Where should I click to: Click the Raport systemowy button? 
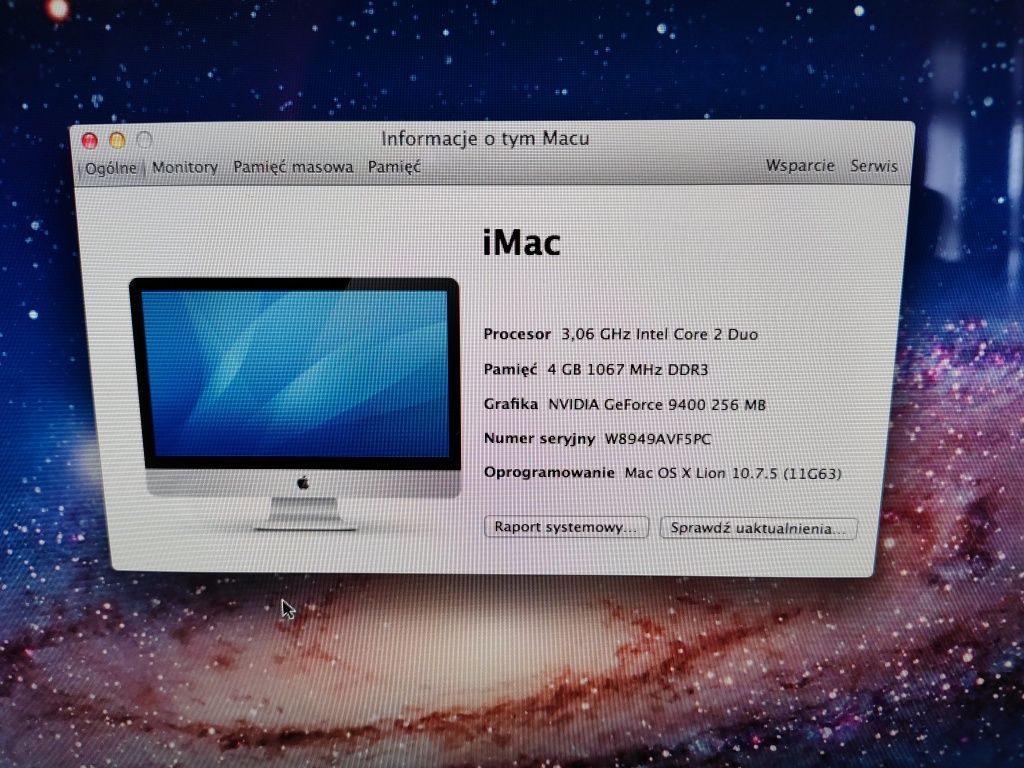point(566,527)
